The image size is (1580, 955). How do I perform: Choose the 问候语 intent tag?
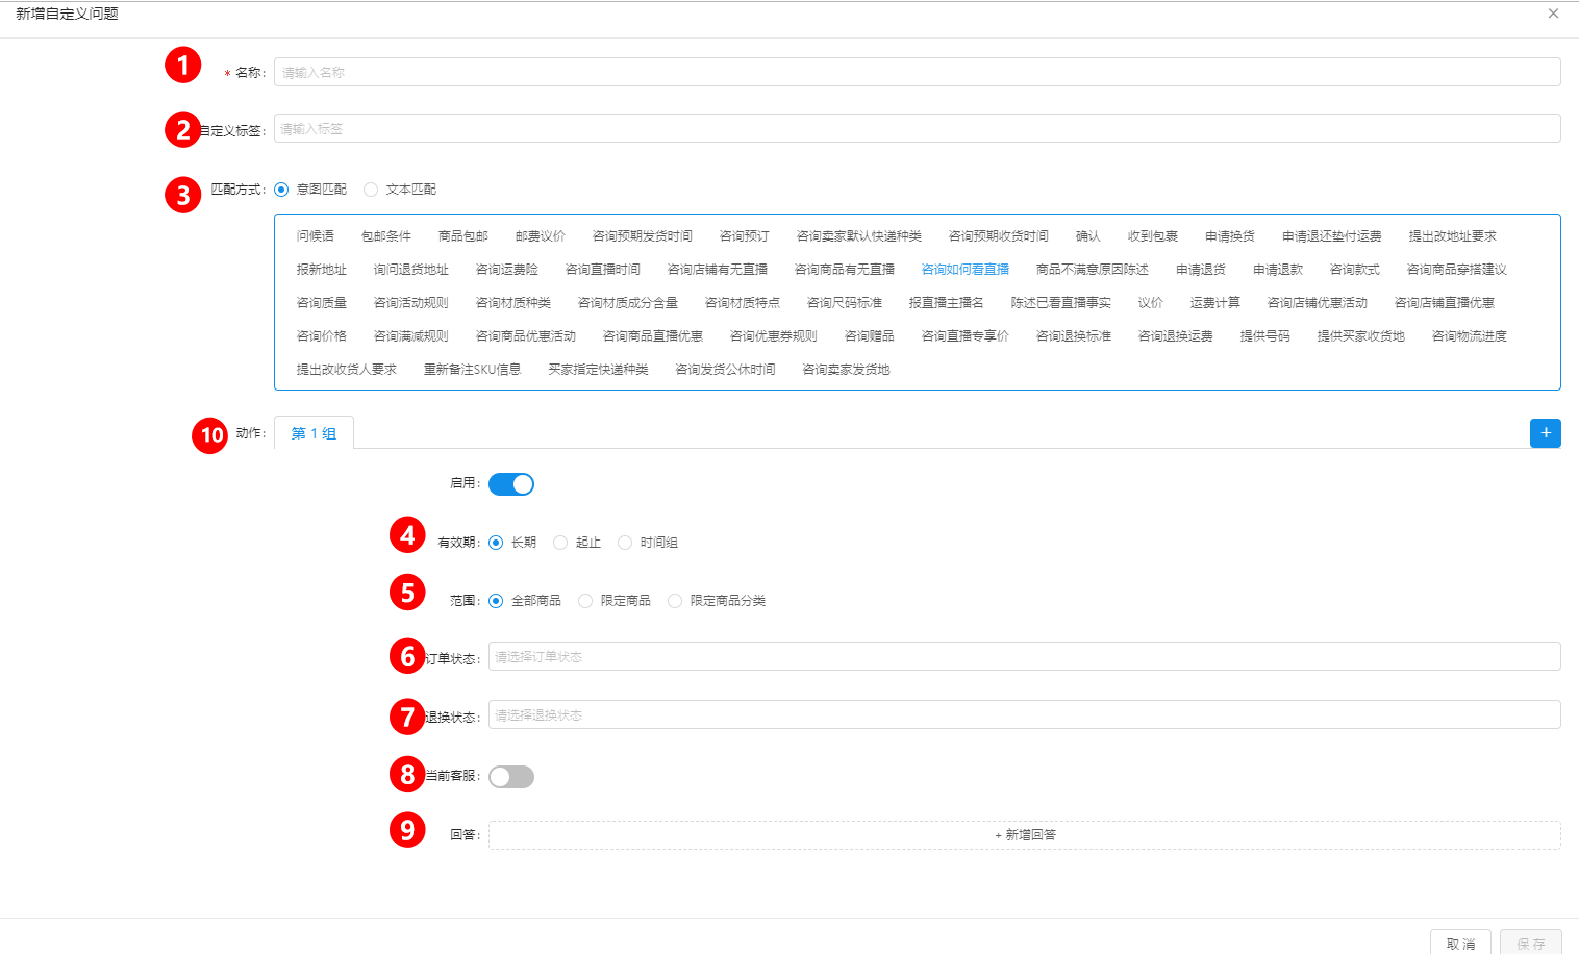coord(315,236)
